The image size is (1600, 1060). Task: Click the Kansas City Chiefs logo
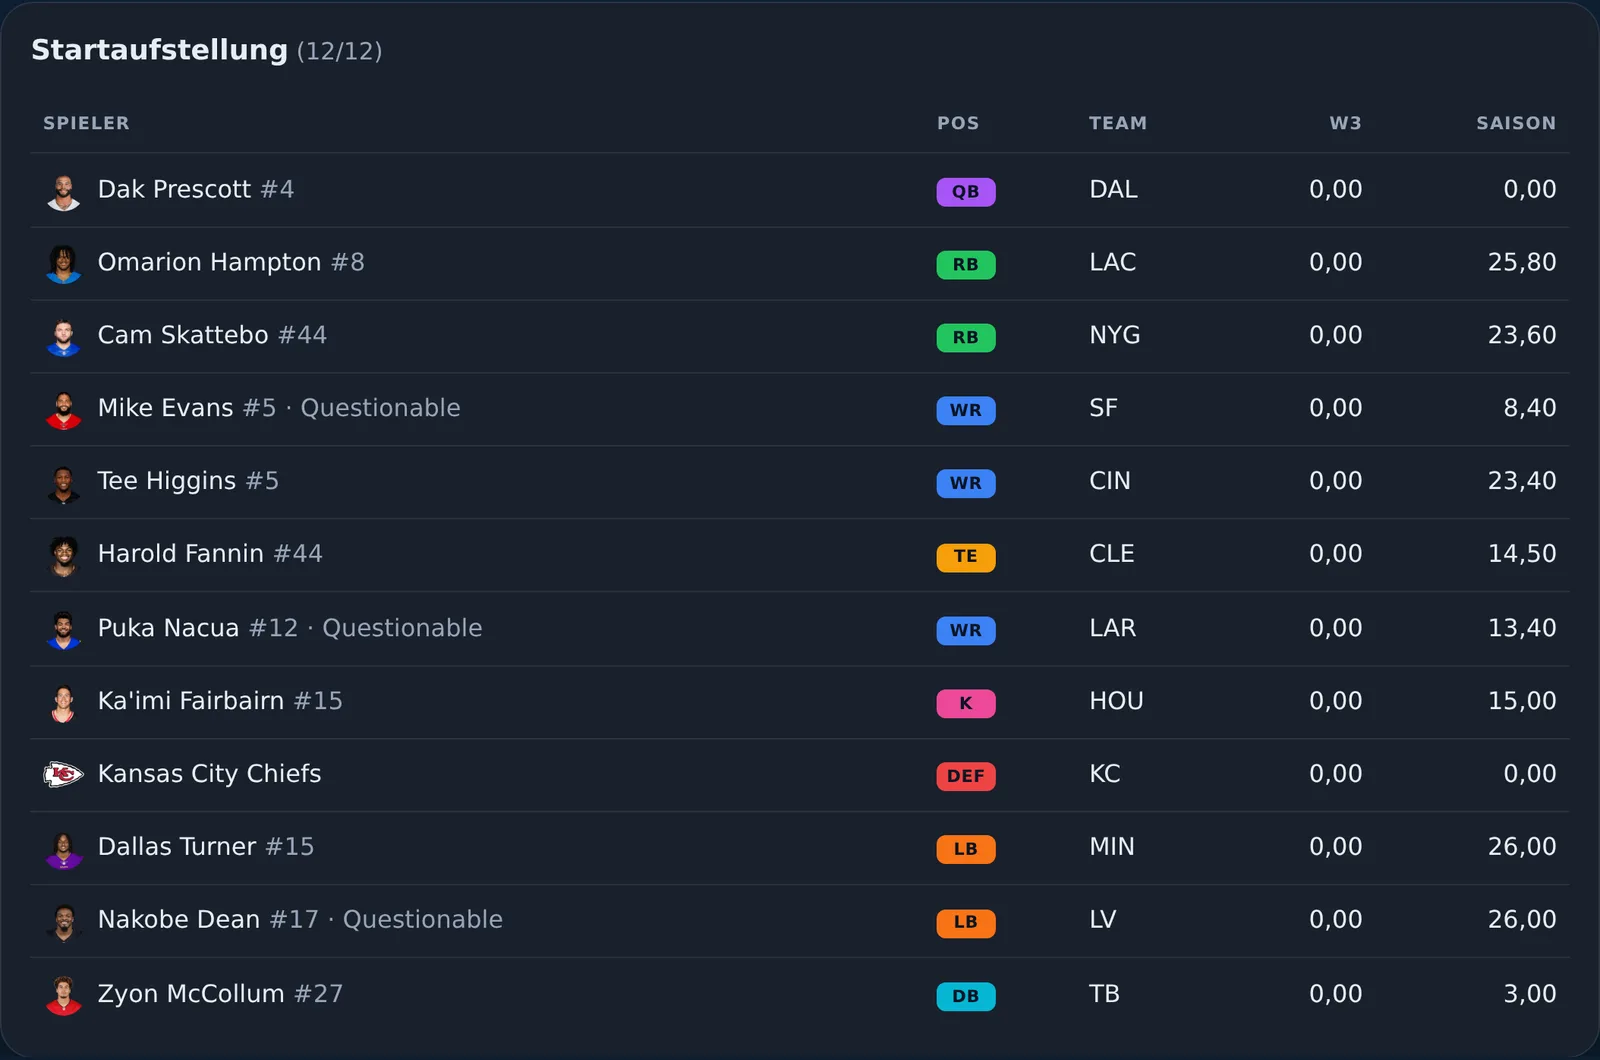point(64,775)
